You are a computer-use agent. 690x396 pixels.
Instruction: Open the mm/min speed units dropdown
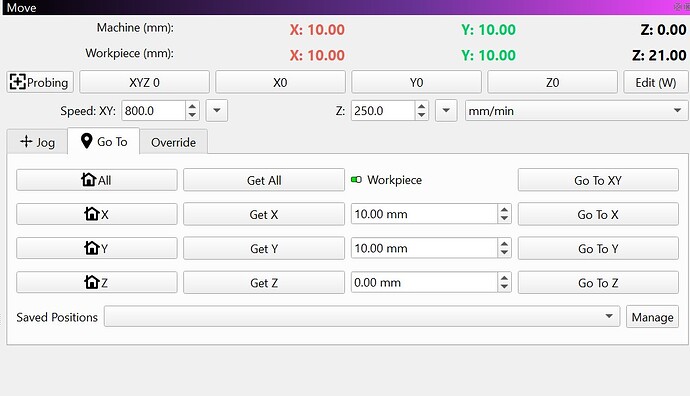point(576,110)
